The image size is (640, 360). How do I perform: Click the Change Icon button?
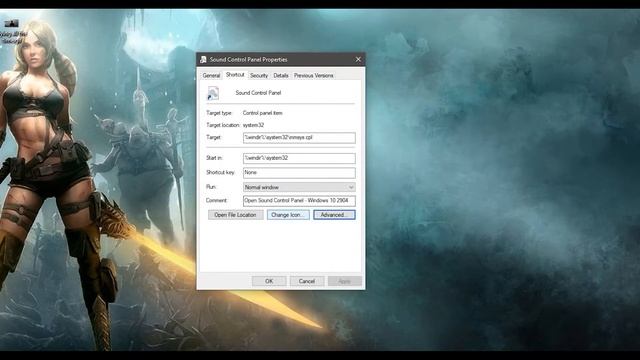tap(288, 215)
